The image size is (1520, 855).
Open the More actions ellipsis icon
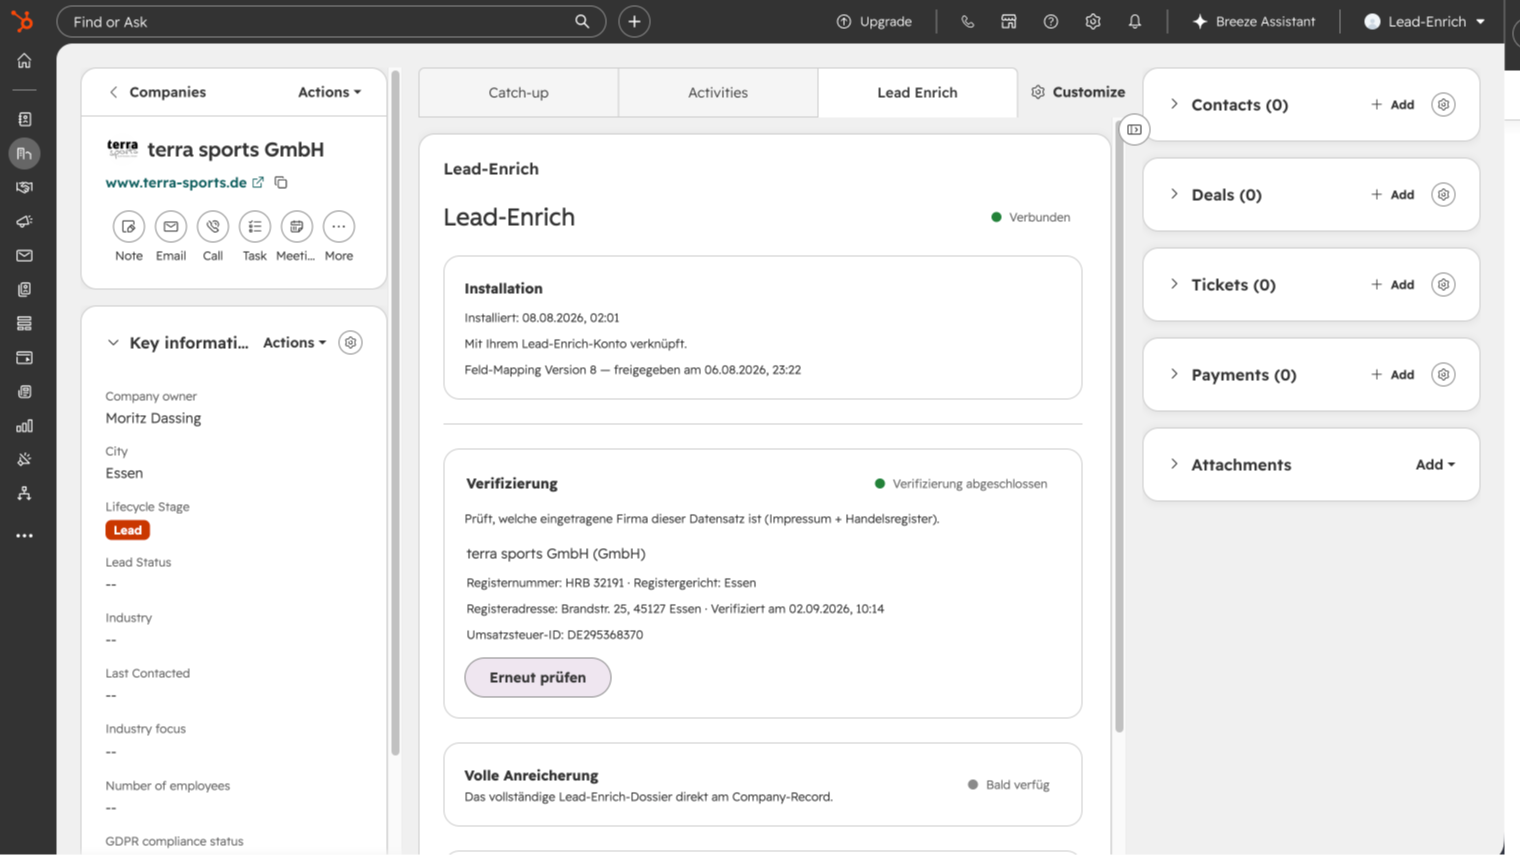click(x=339, y=227)
